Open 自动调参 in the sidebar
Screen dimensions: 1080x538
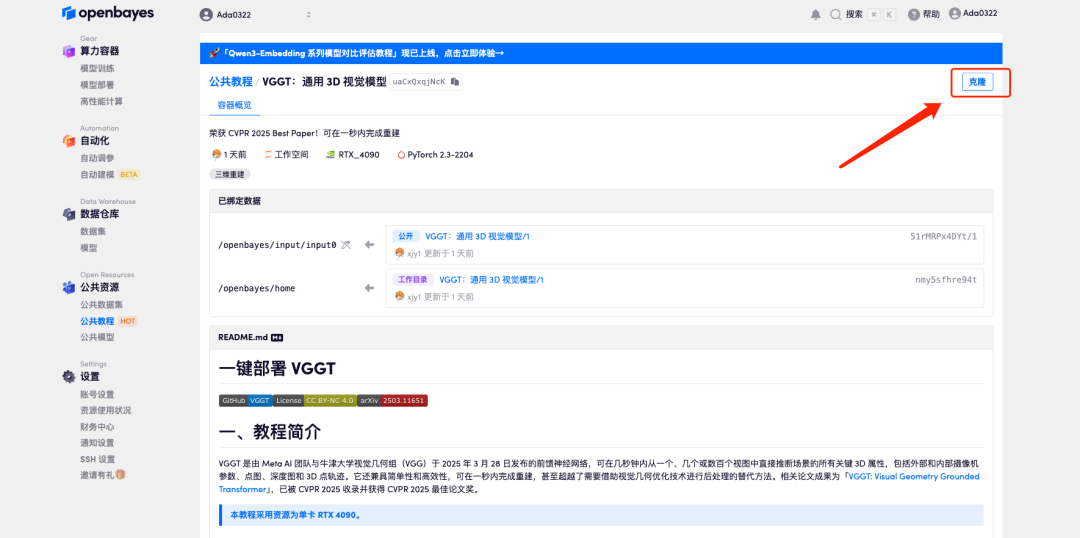[x=97, y=158]
